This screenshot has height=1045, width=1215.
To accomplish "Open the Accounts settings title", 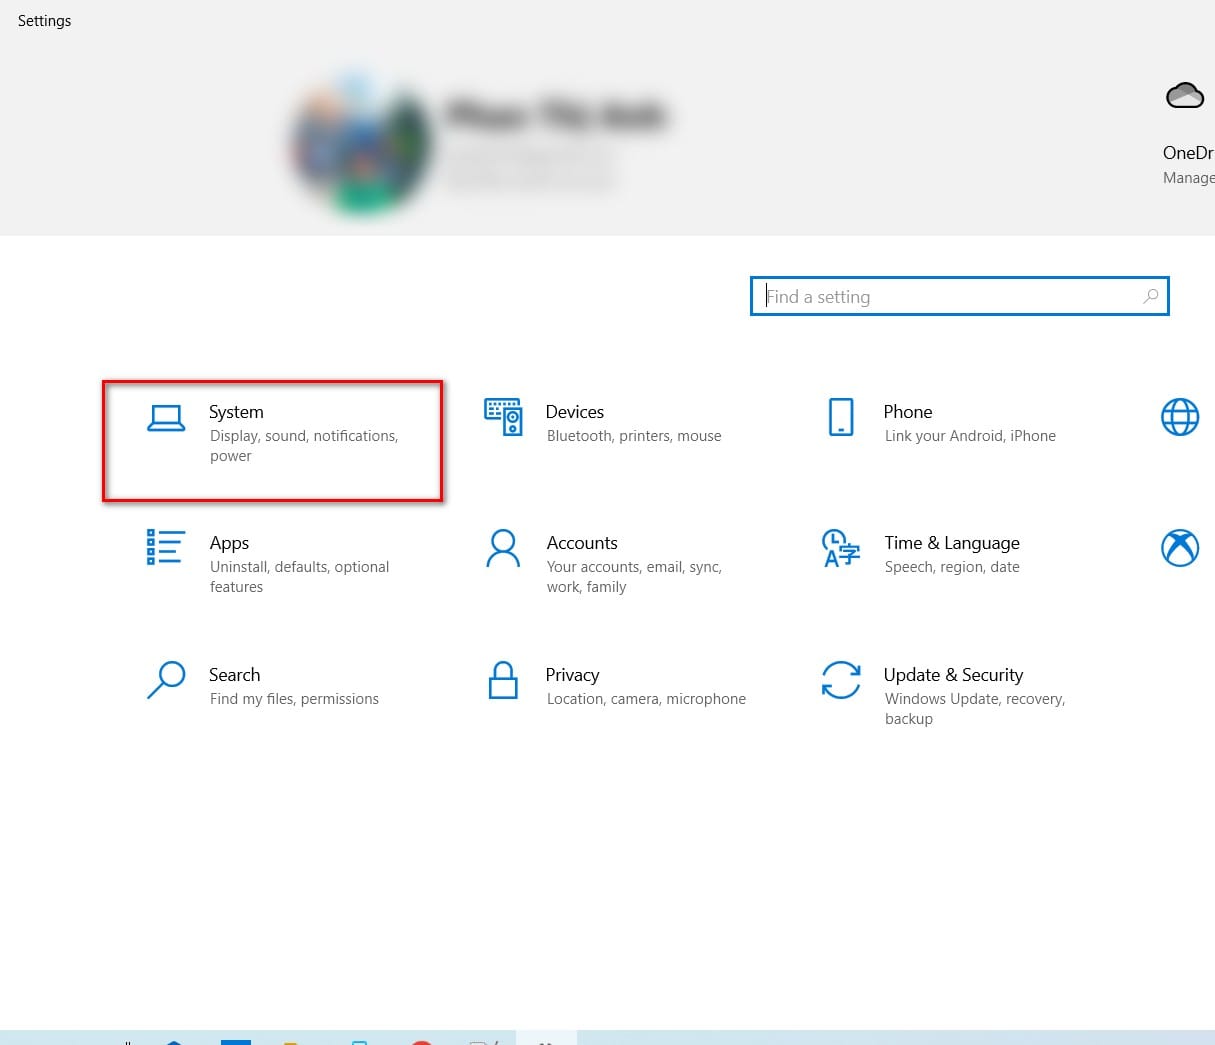I will pos(582,543).
